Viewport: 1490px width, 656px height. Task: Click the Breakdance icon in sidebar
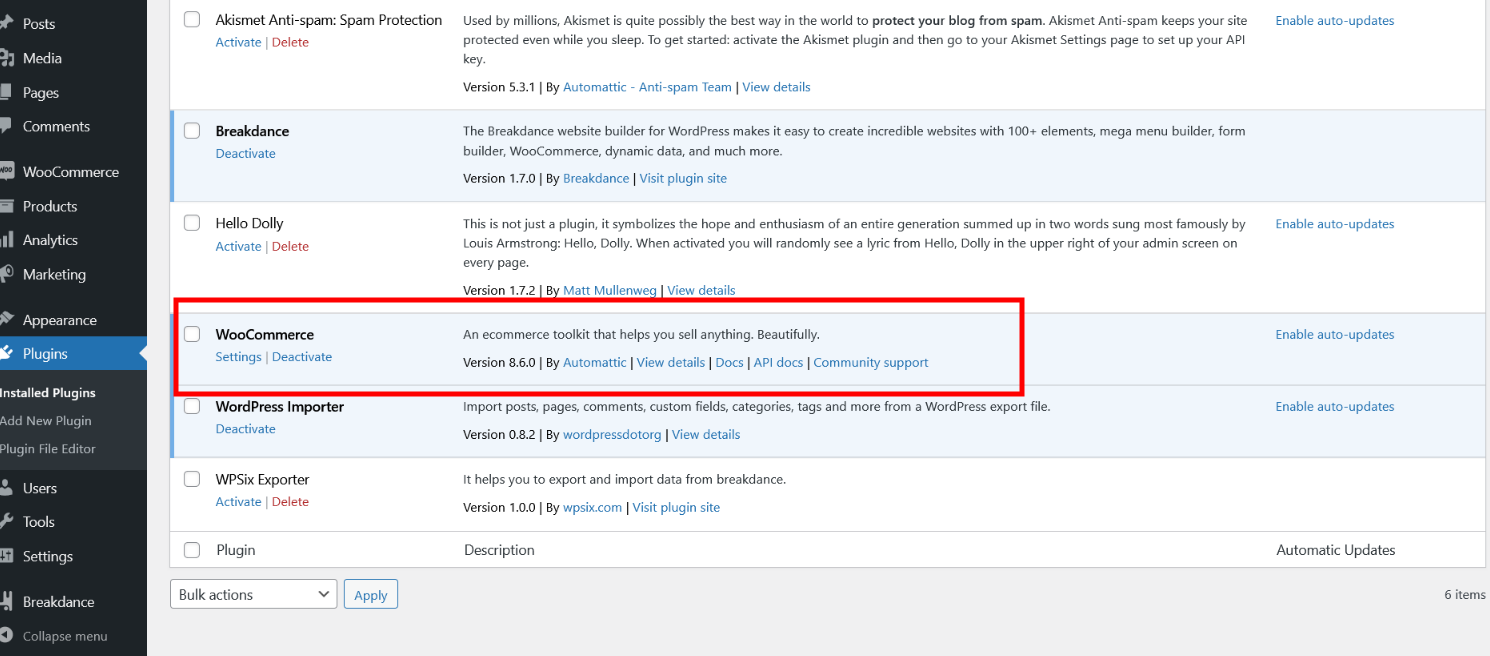coord(5,602)
